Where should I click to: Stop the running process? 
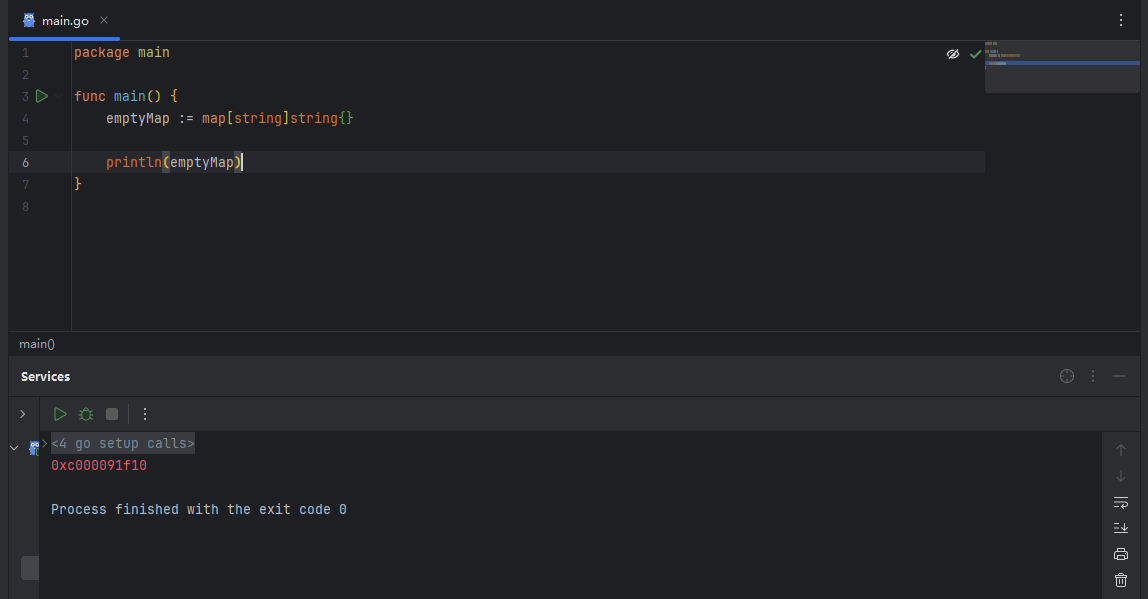(x=112, y=414)
